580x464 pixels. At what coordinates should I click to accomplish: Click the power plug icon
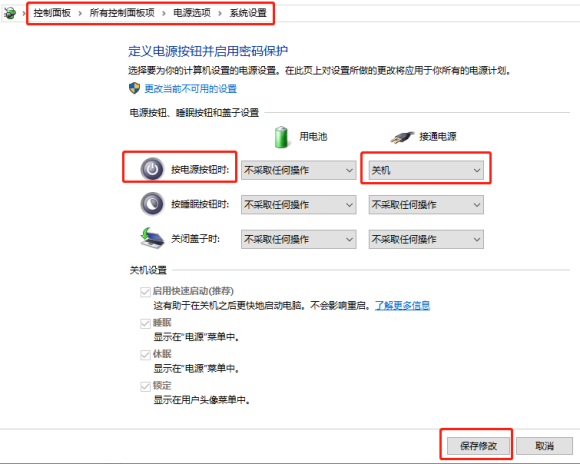pos(402,137)
